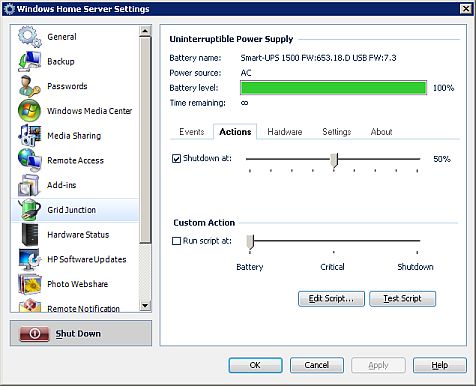
Task: Close the Windows Home Server Settings window
Action: [x=465, y=9]
